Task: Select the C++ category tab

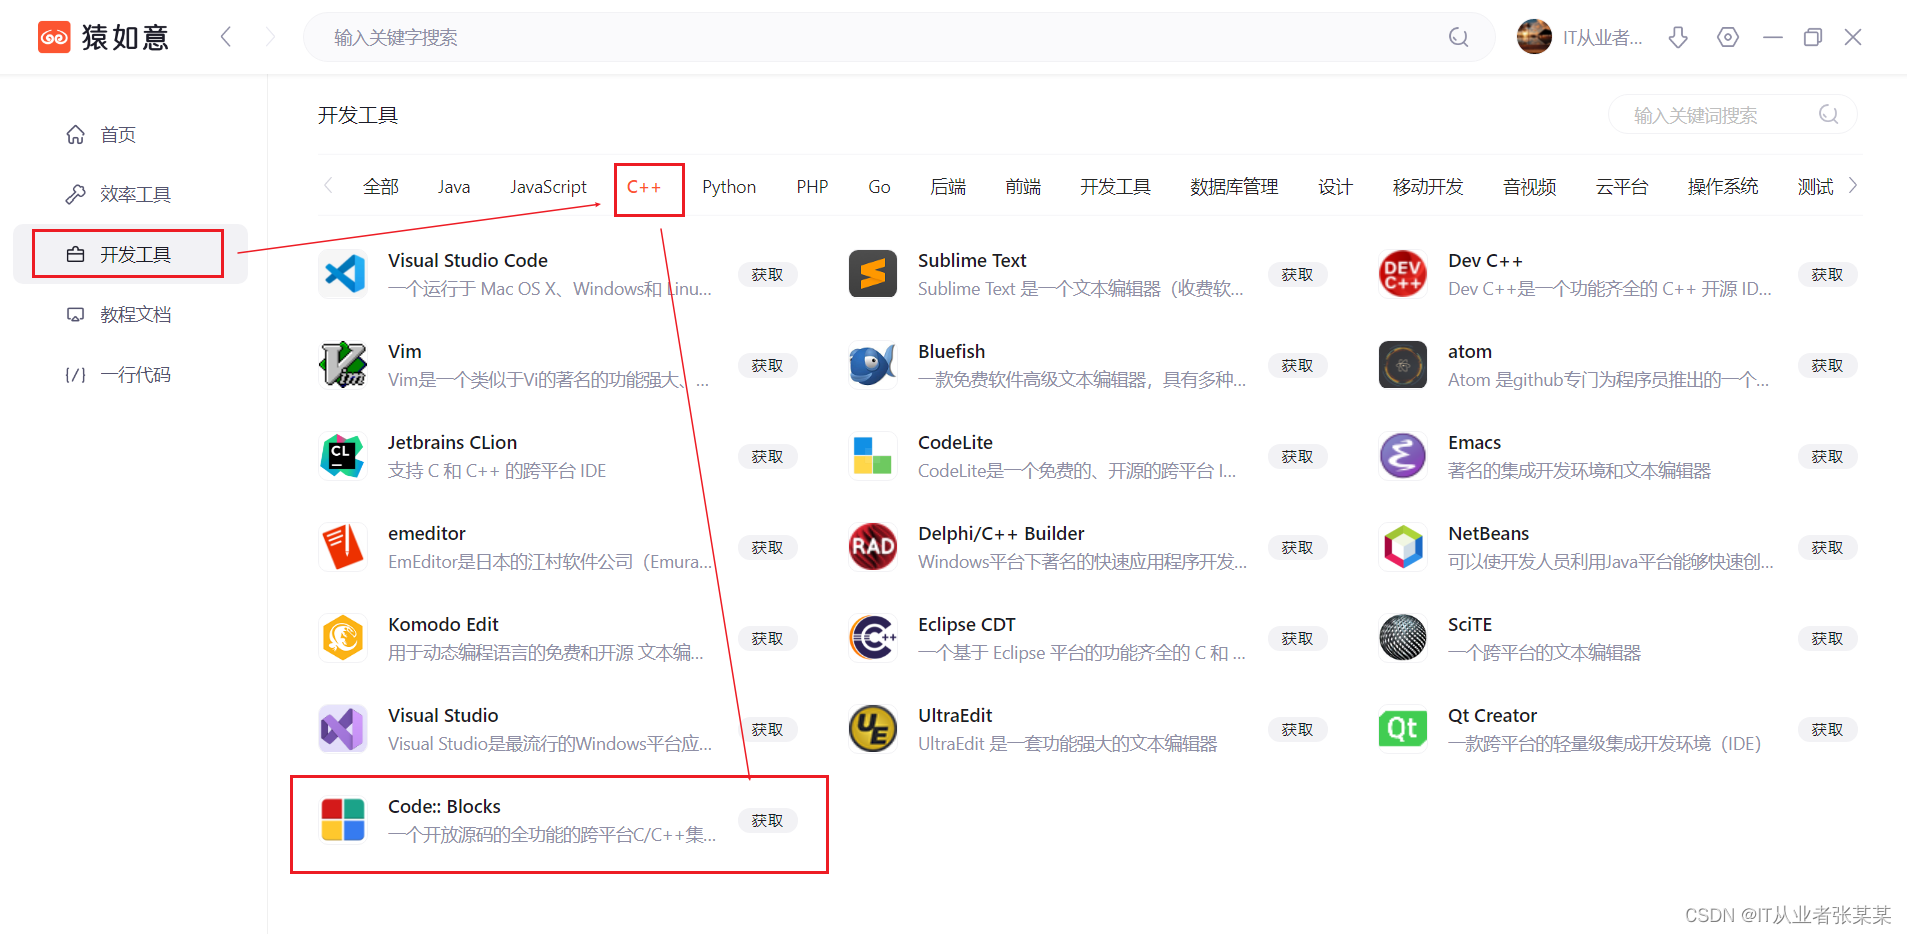Action: tap(644, 187)
